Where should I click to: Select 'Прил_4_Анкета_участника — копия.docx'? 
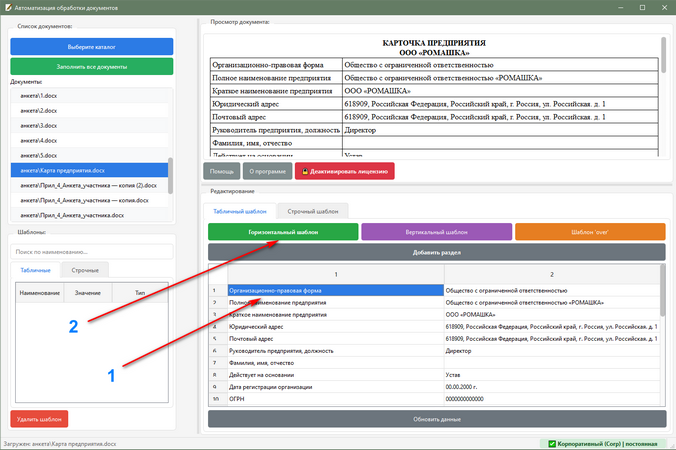(x=89, y=200)
